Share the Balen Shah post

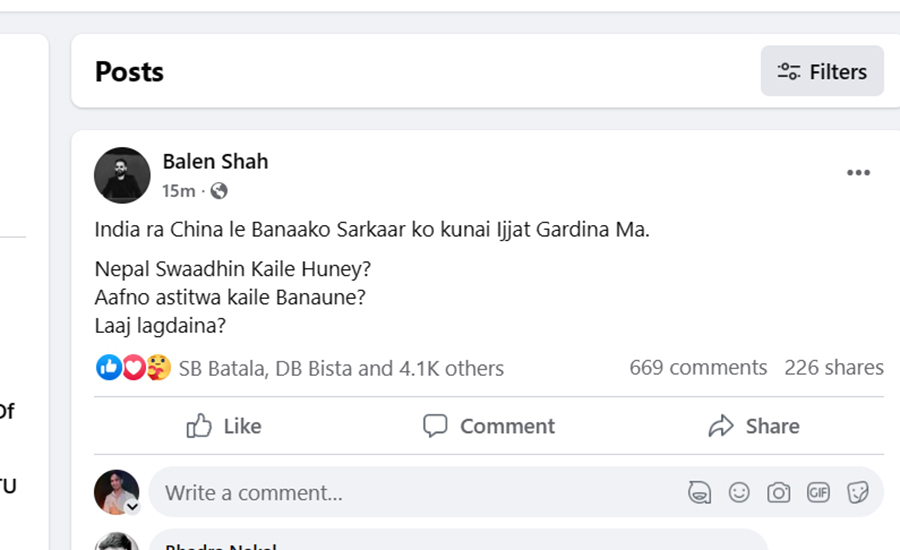(x=754, y=426)
